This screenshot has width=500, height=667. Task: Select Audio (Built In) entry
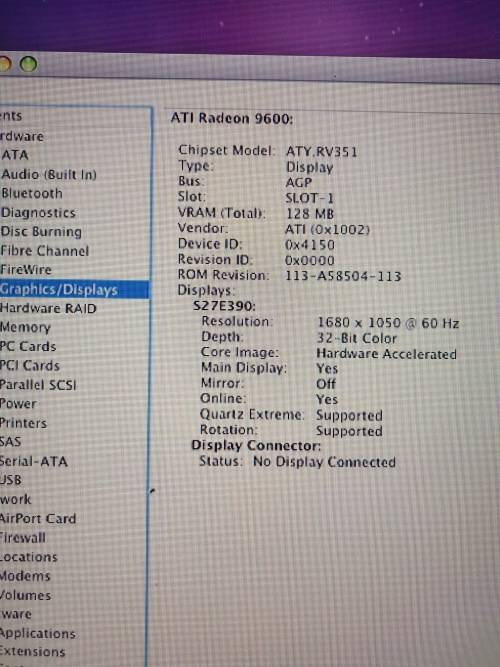pos(49,174)
